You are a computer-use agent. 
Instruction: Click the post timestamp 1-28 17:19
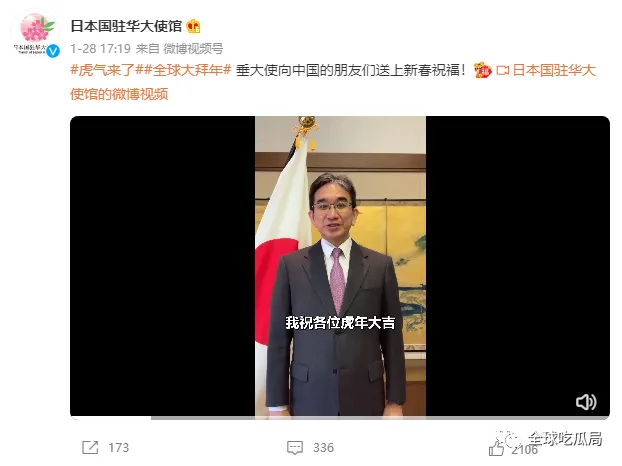(101, 49)
